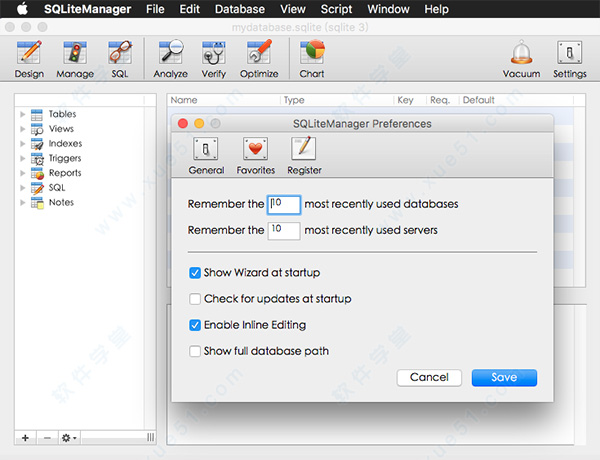
Task: Expand the Tables tree node
Action: 23,114
